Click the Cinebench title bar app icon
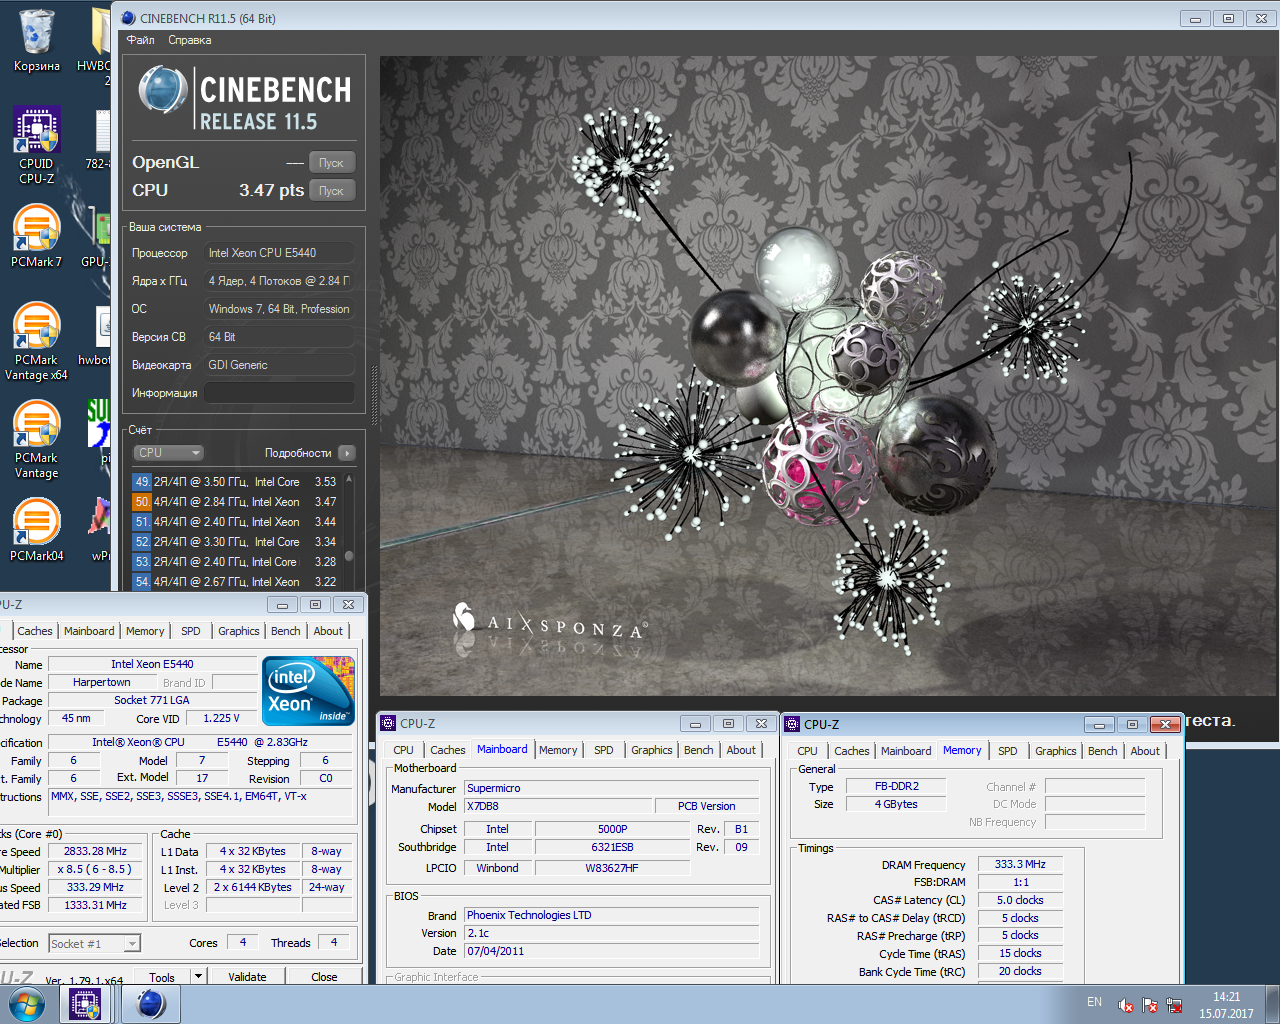 [128, 18]
